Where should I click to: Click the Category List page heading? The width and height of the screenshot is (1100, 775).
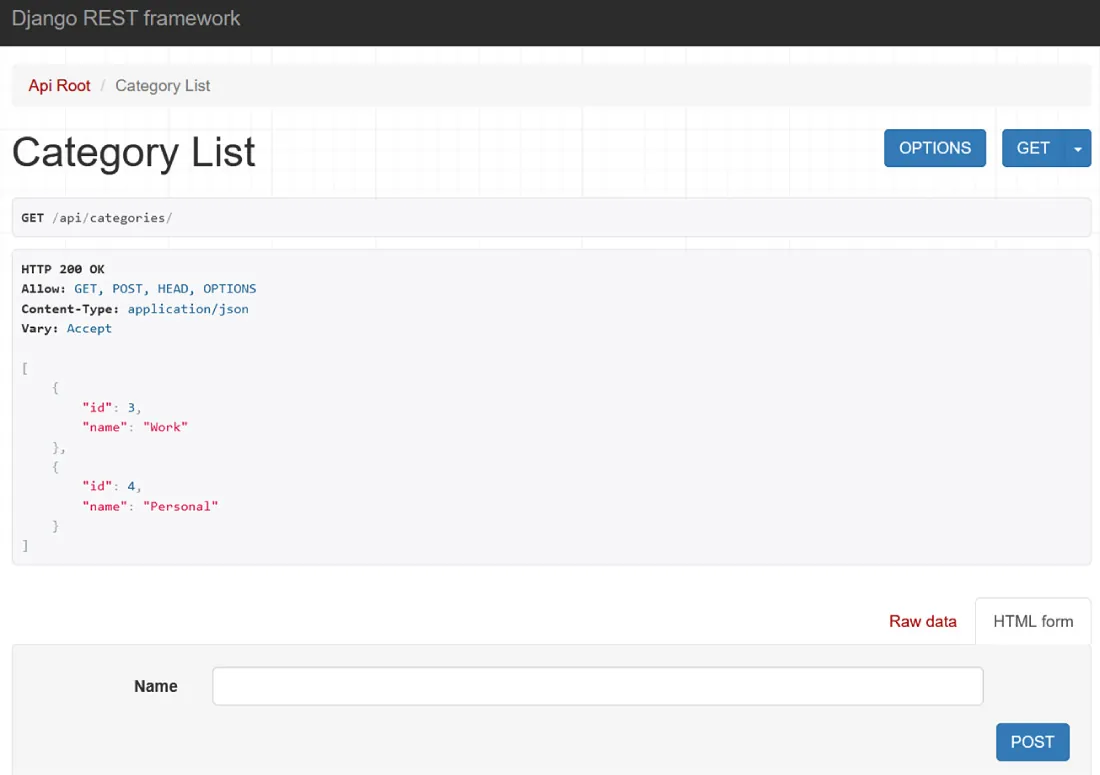[x=132, y=152]
